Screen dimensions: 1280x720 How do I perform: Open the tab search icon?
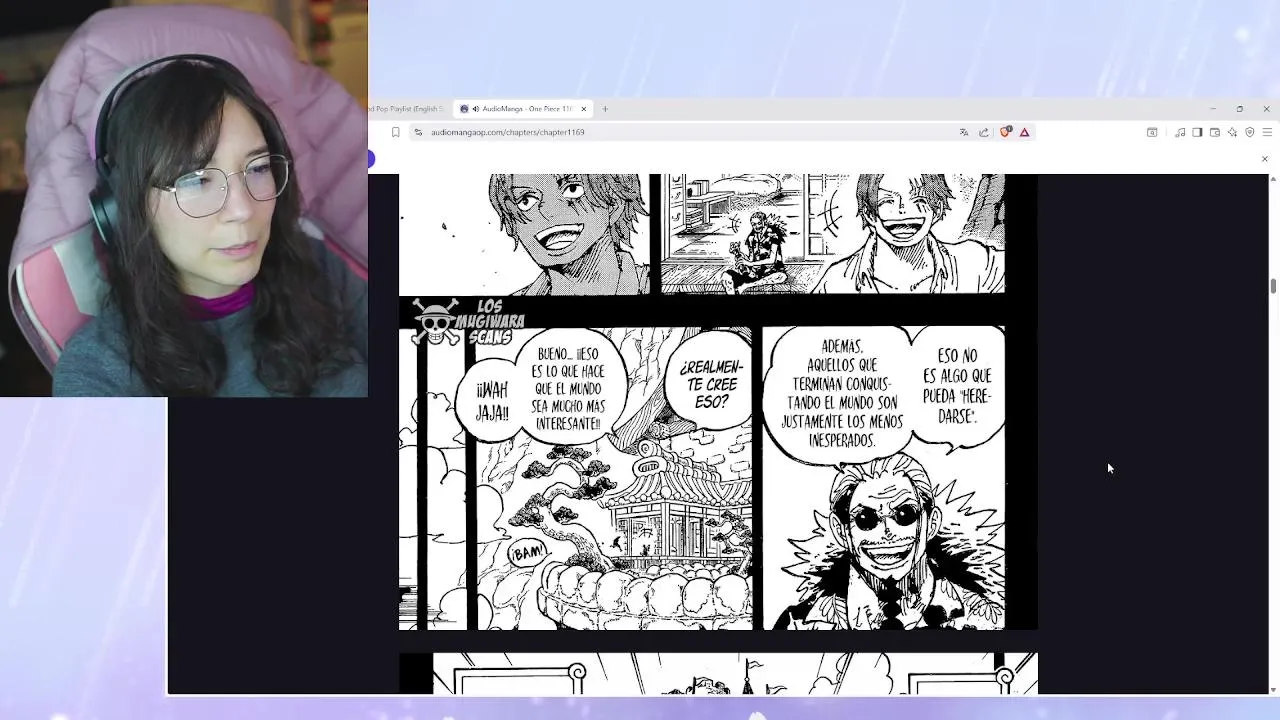[1152, 132]
